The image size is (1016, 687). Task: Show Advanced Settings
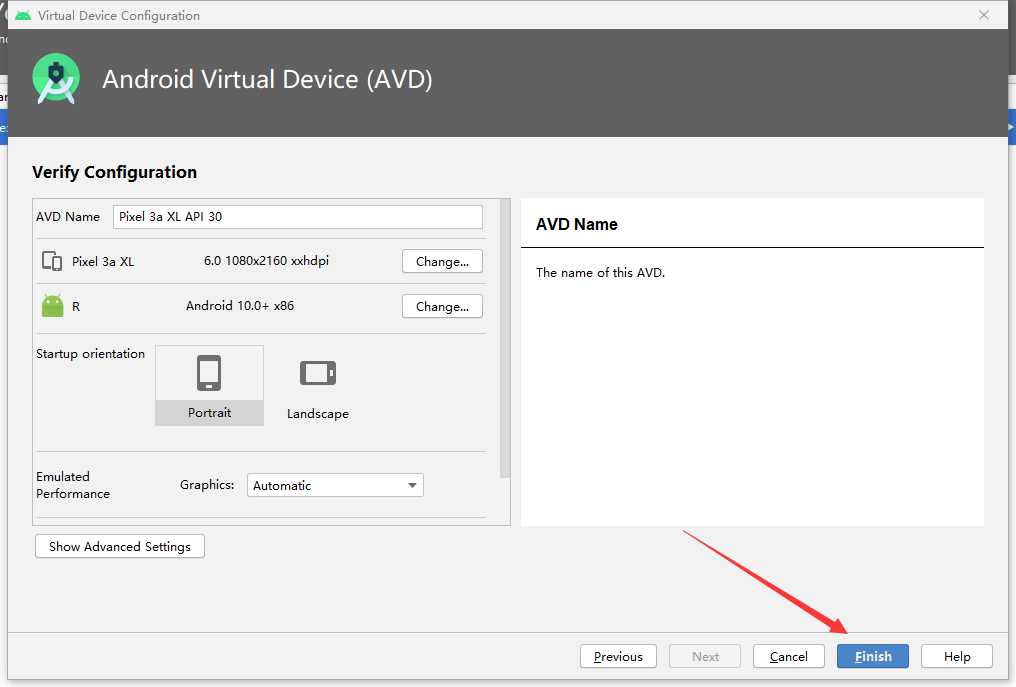click(120, 546)
